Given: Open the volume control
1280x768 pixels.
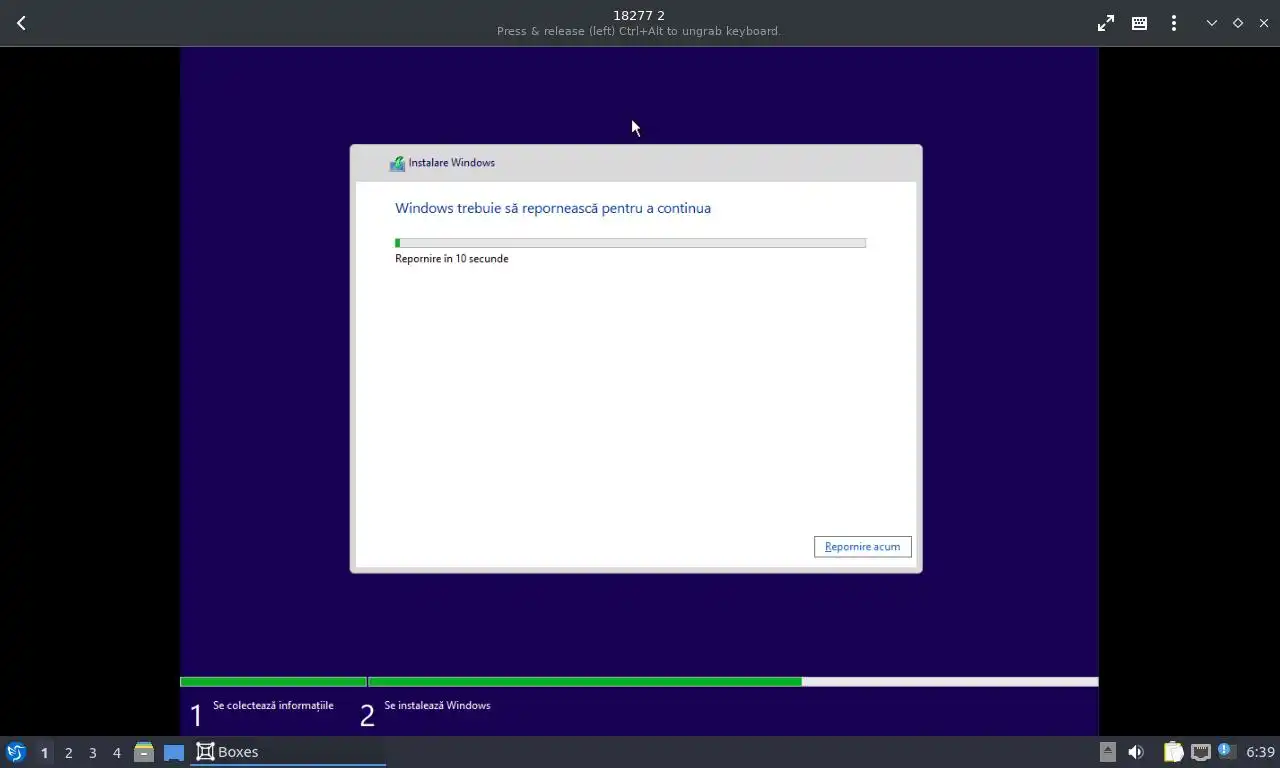Looking at the screenshot, I should [x=1136, y=752].
